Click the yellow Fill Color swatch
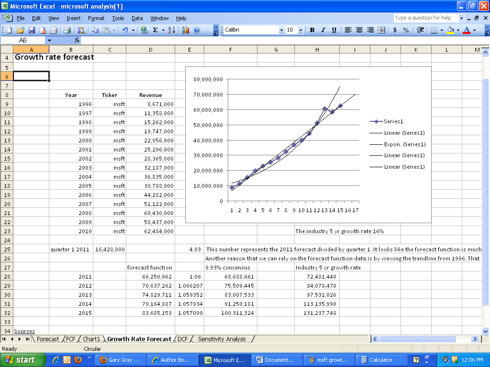Screen dimensions: 490x367 tap(451, 30)
